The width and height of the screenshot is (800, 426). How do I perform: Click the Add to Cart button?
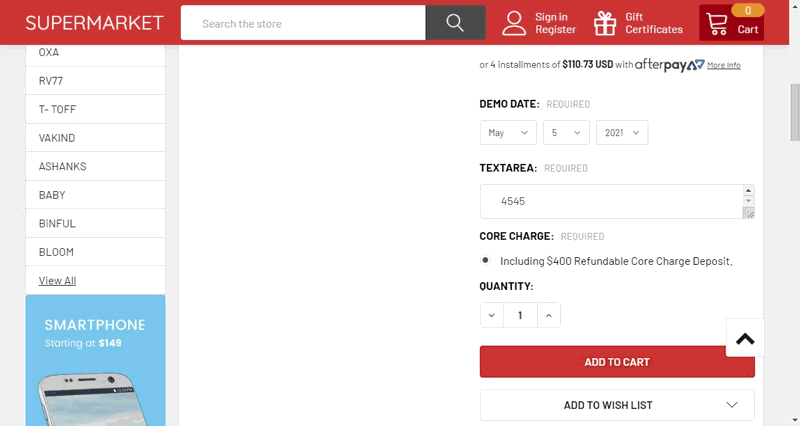point(617,362)
